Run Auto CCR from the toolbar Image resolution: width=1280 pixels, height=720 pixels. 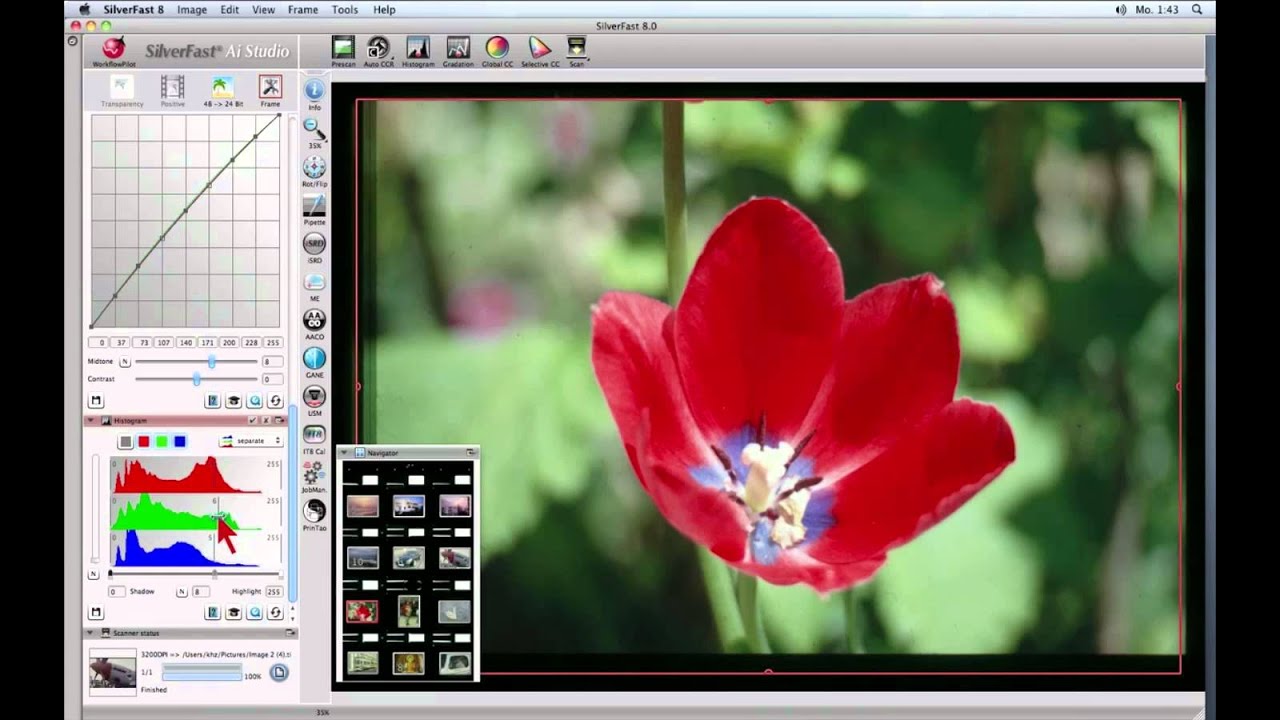click(x=378, y=51)
